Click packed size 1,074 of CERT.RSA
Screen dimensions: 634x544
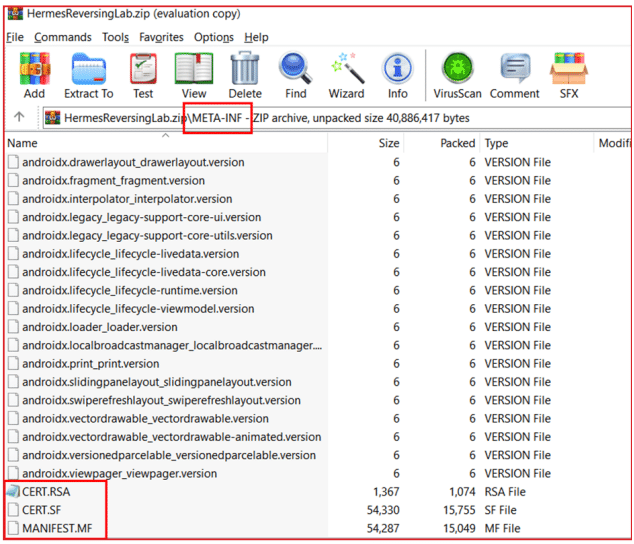(x=462, y=491)
